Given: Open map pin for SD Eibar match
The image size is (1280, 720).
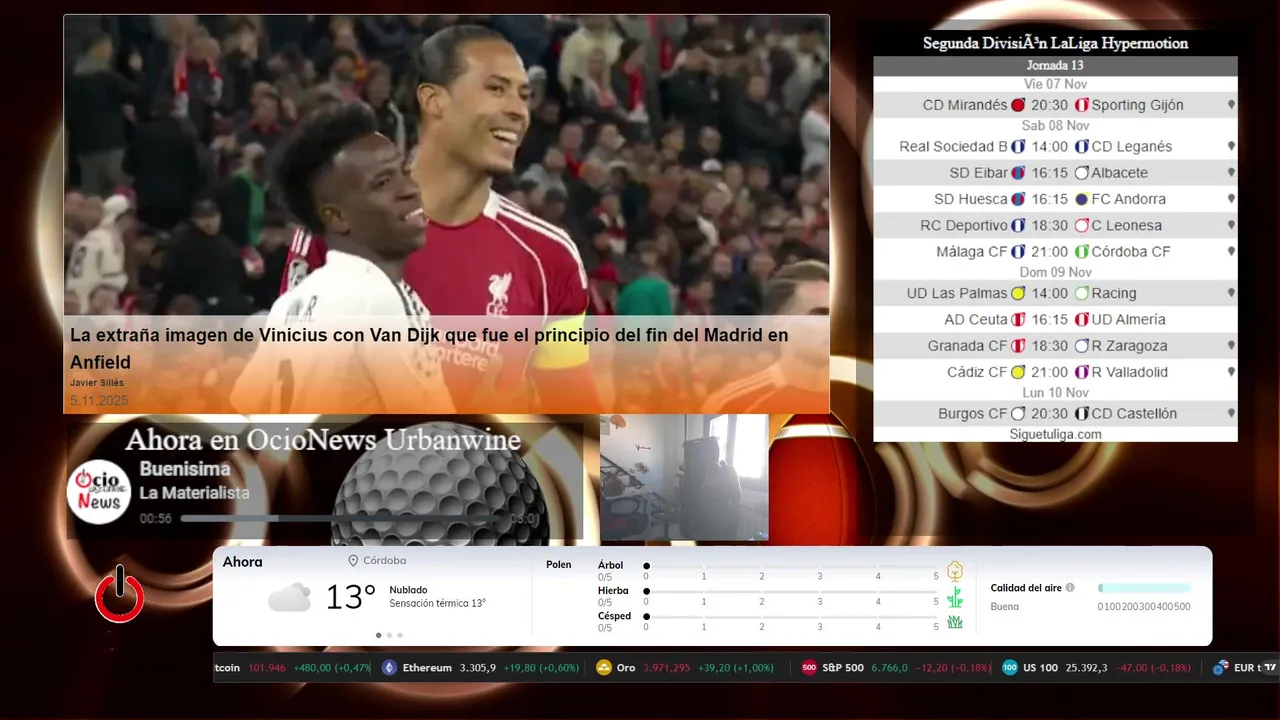Looking at the screenshot, I should (x=1231, y=173).
